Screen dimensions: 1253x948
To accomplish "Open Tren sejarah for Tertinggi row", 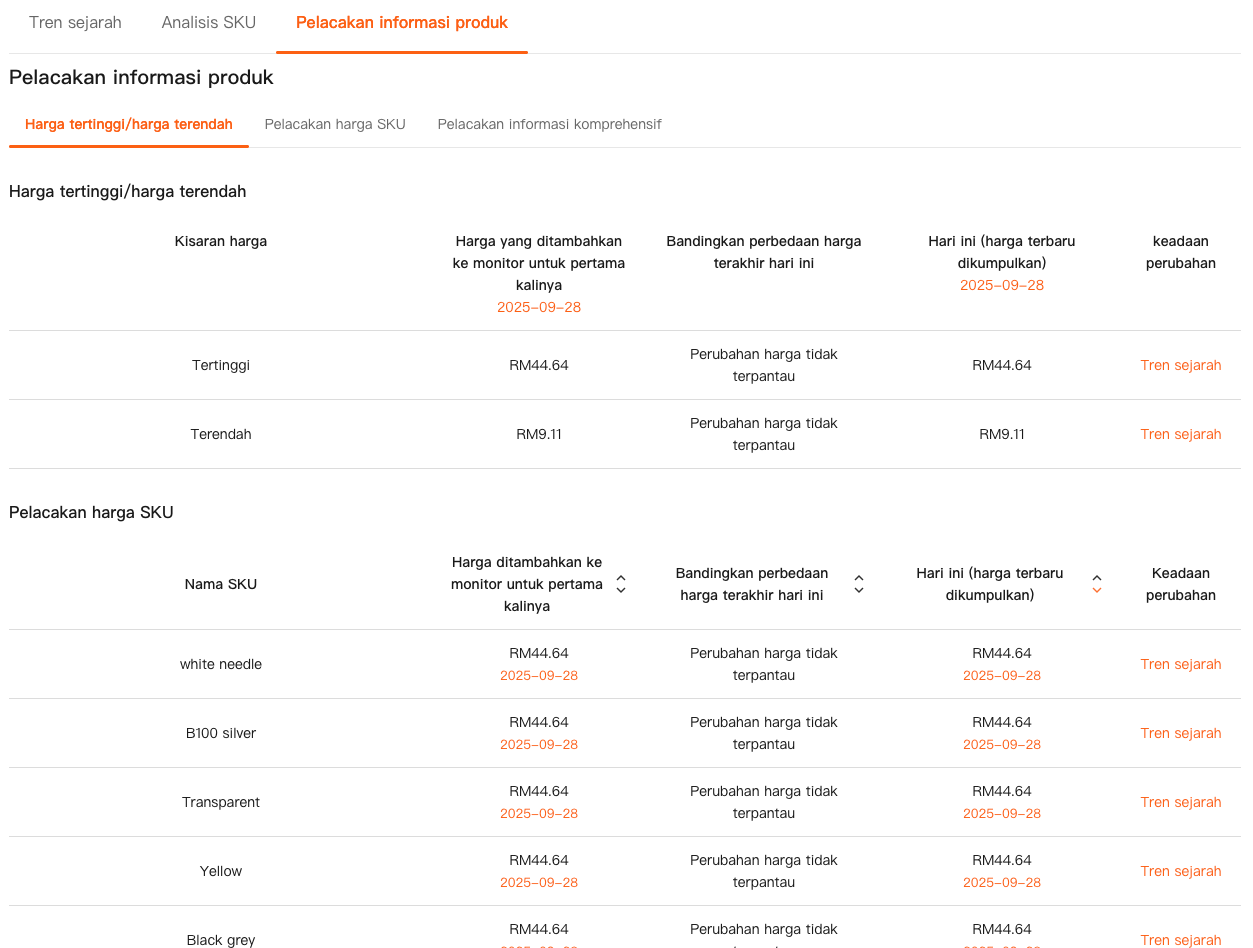I will [x=1180, y=365].
